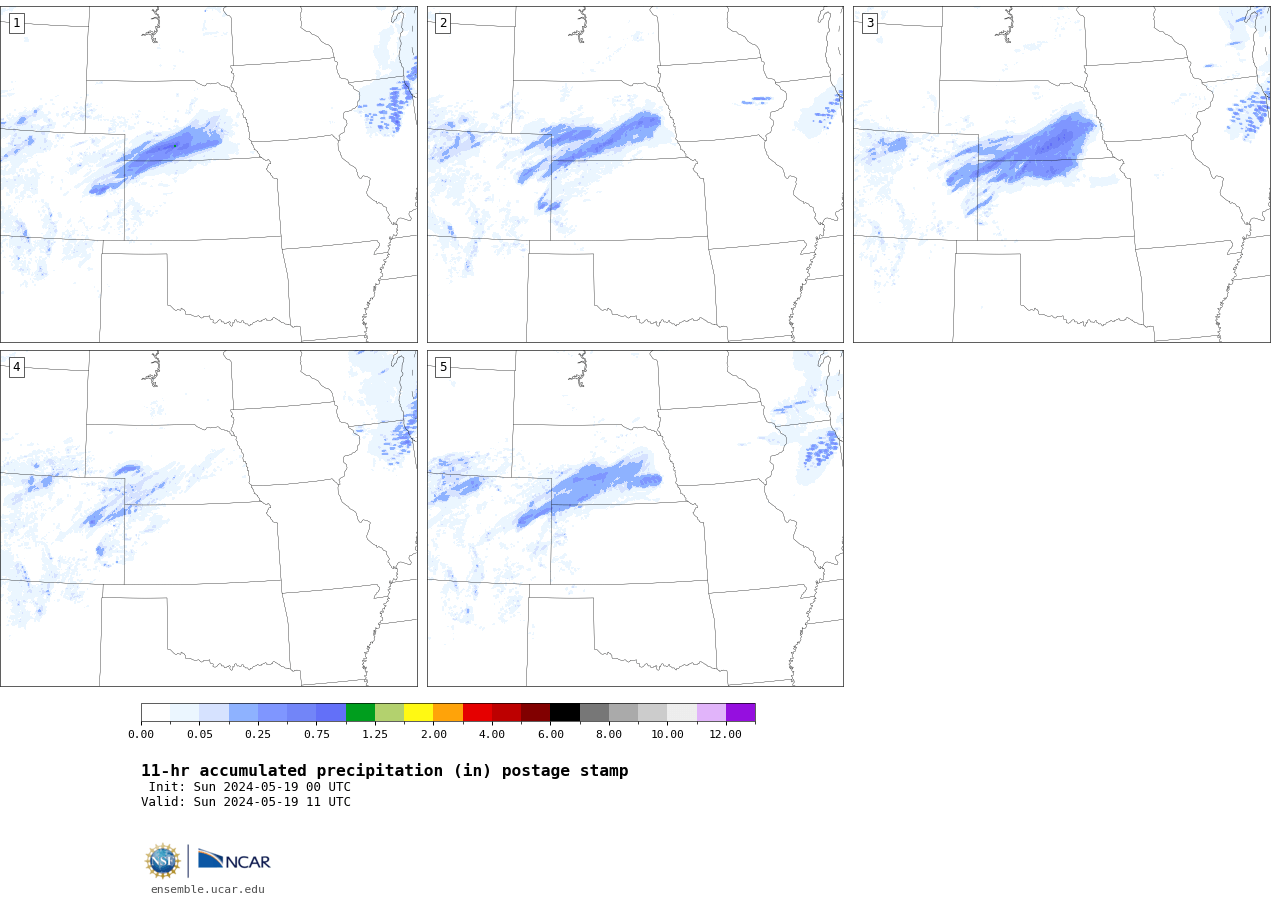The height and width of the screenshot is (901, 1280).
Task: Click the 0.75 colorbar label
Action: click(x=316, y=734)
